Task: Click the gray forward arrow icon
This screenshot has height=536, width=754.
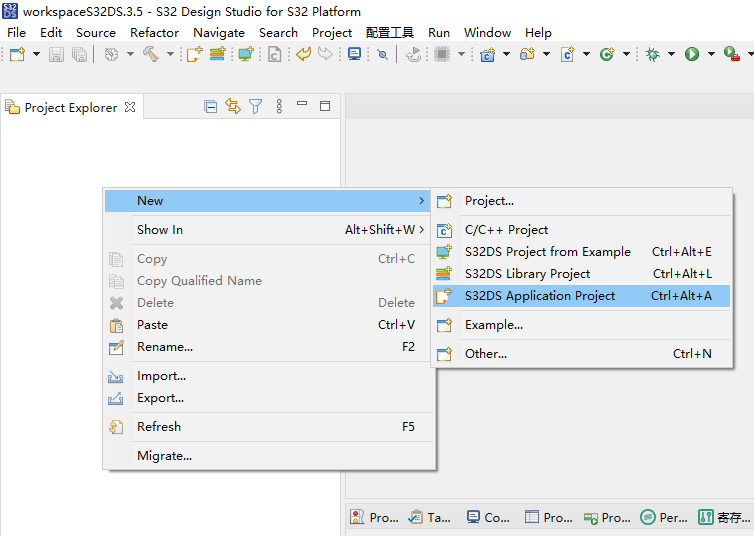Action: pos(326,54)
